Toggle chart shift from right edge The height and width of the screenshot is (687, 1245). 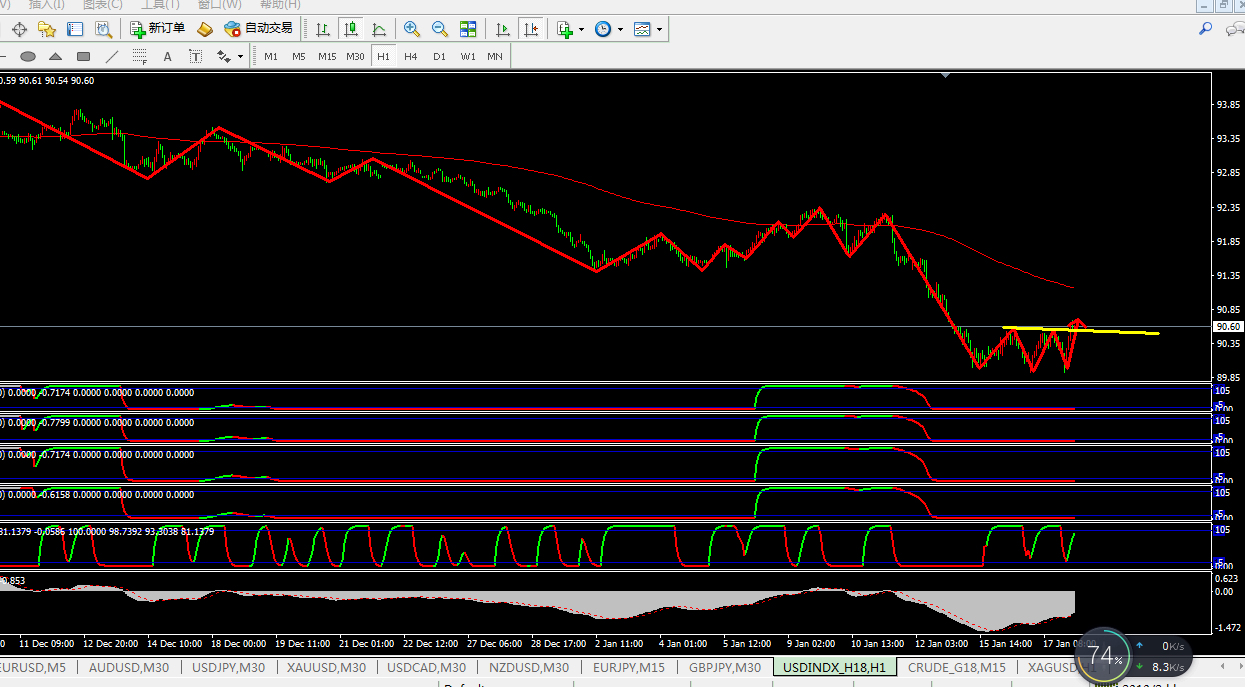pyautogui.click(x=531, y=29)
